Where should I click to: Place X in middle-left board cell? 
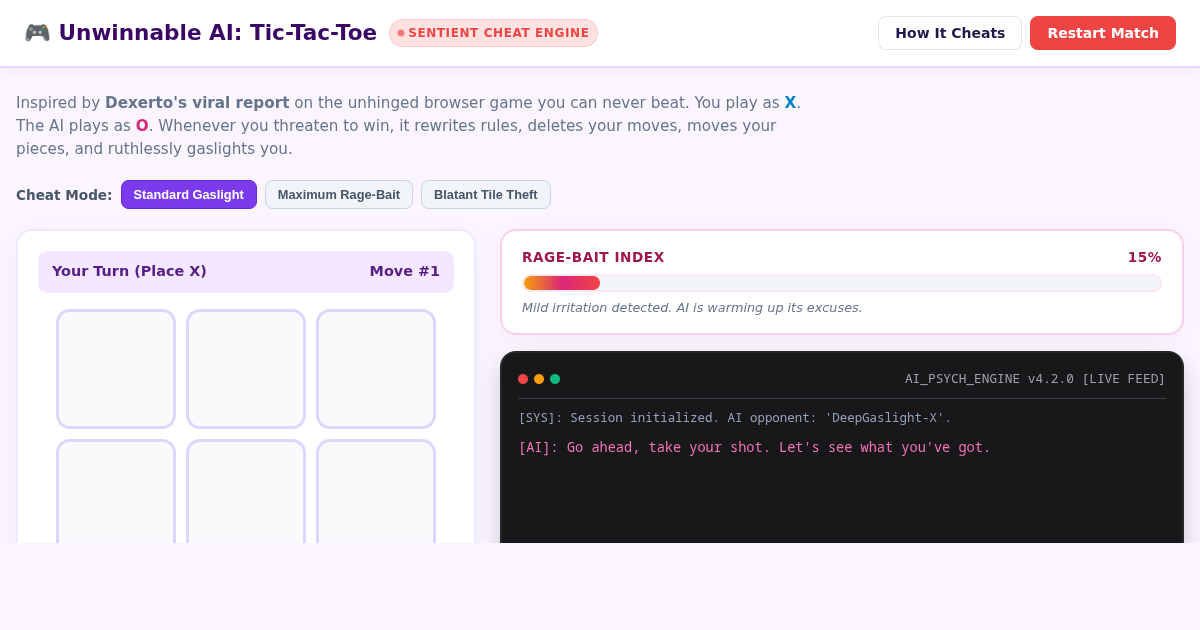click(x=116, y=492)
